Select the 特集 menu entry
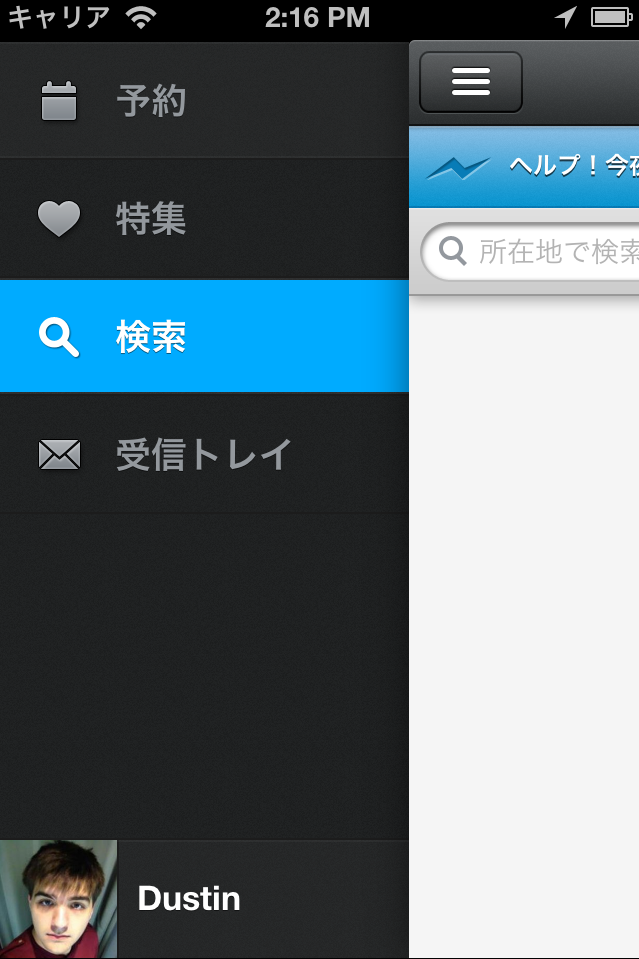639x959 pixels. coord(204,218)
